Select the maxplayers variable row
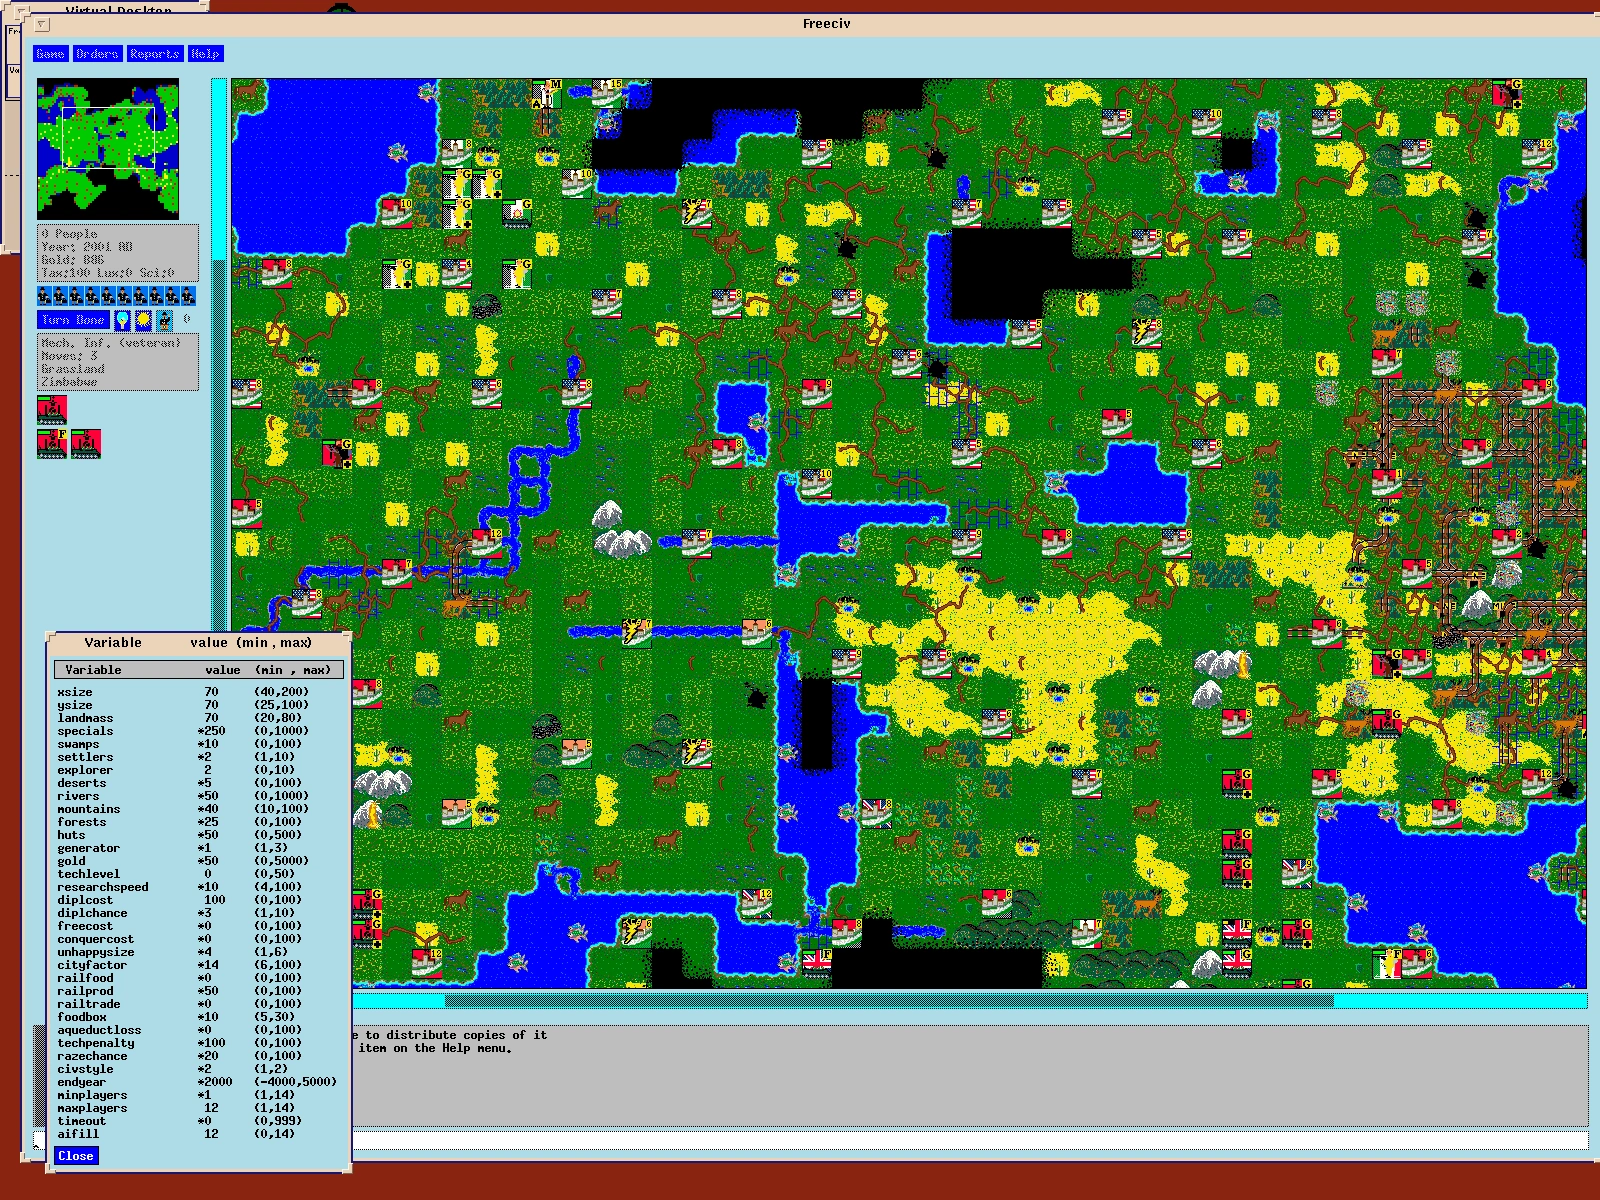Image resolution: width=1600 pixels, height=1200 pixels. (198, 1108)
